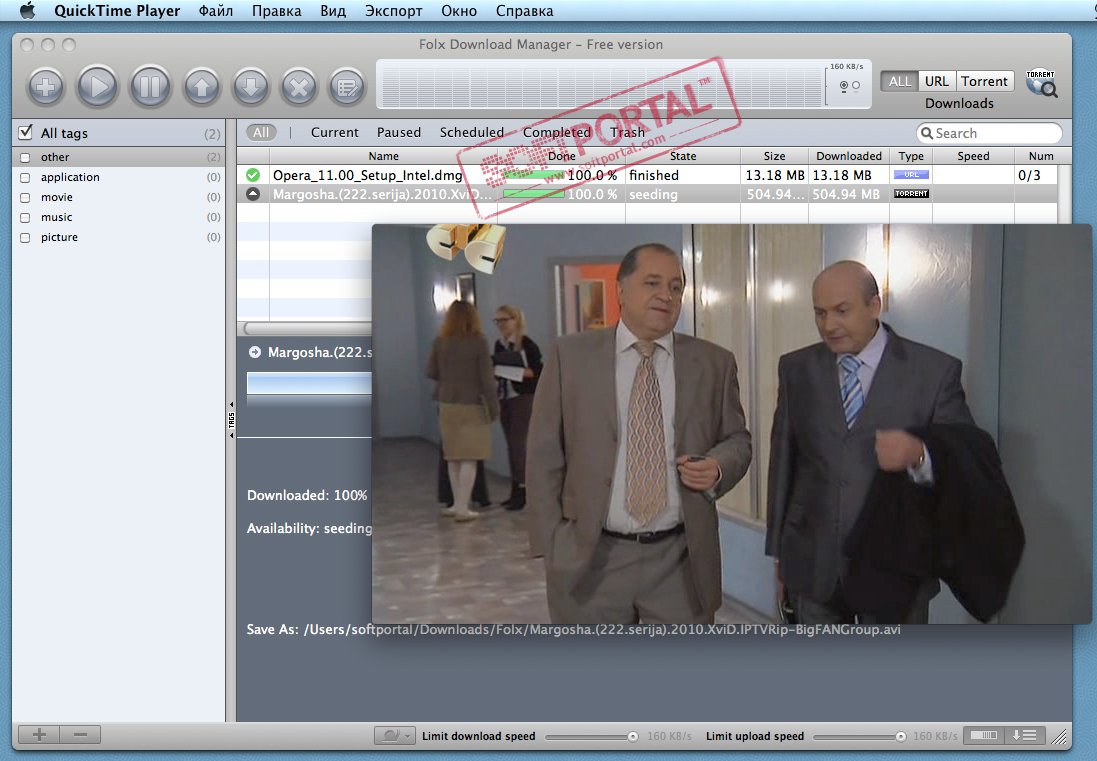Open the edit download properties toolbar button

pyautogui.click(x=347, y=87)
